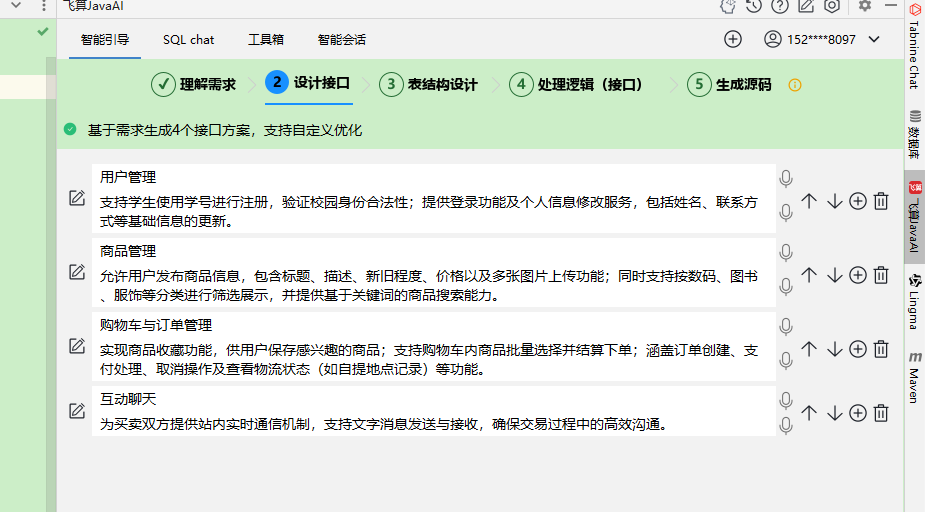Open the Tabnine Chat side panel
925x512 pixels.
pos(914,47)
